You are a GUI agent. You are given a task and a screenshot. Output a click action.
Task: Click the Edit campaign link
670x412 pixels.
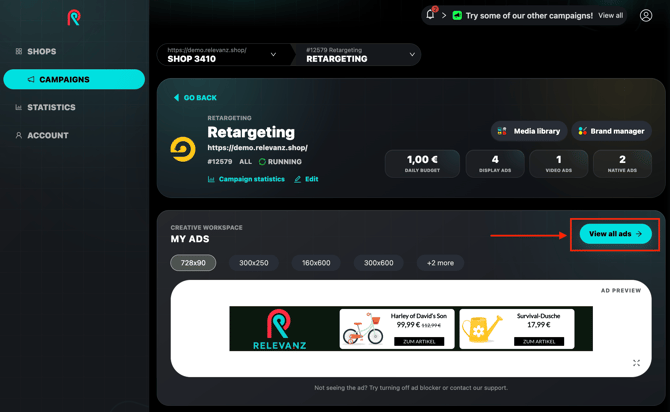coord(306,179)
